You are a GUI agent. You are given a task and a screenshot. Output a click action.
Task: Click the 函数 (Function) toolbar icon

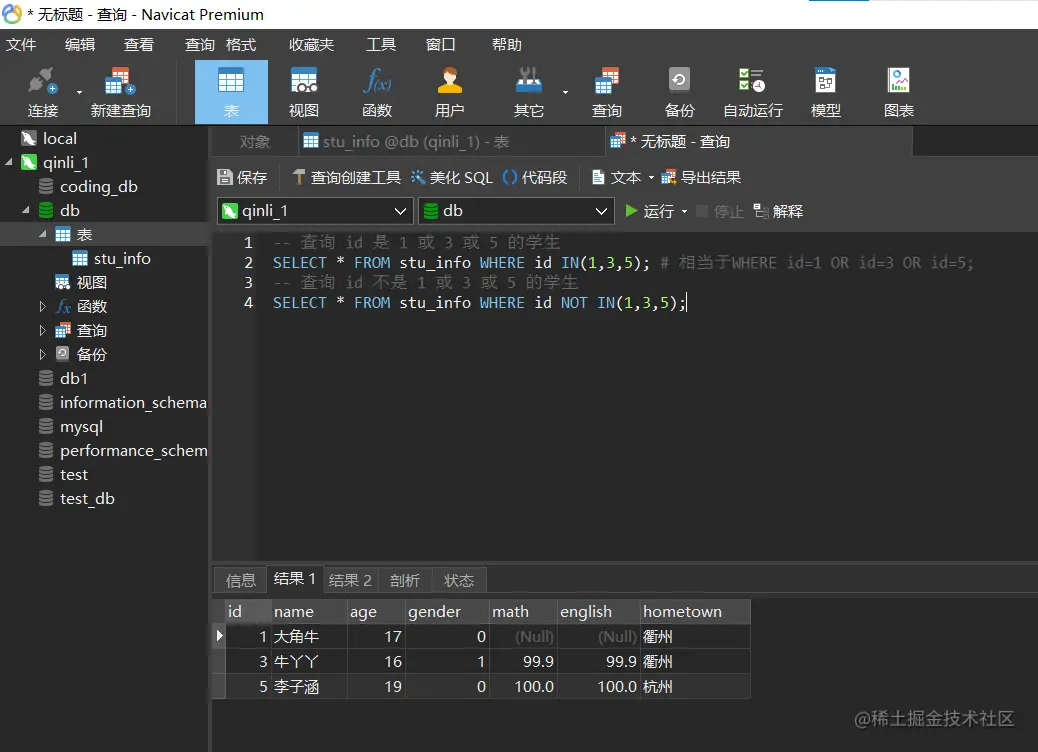pyautogui.click(x=377, y=92)
